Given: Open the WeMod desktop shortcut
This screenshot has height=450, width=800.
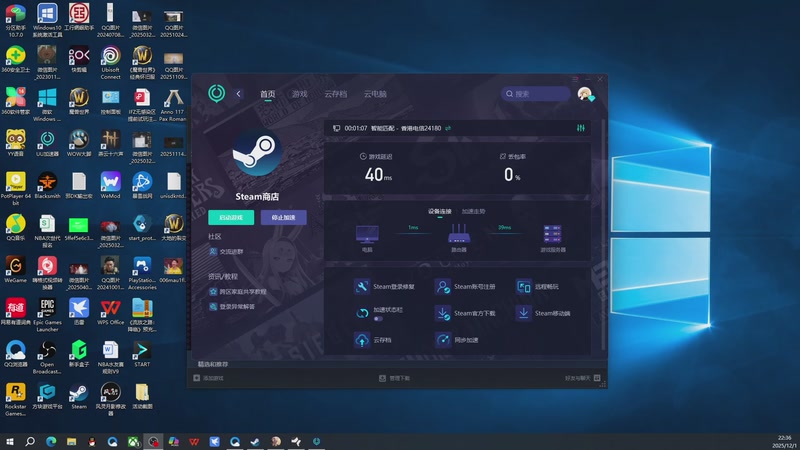Looking at the screenshot, I should click(110, 186).
